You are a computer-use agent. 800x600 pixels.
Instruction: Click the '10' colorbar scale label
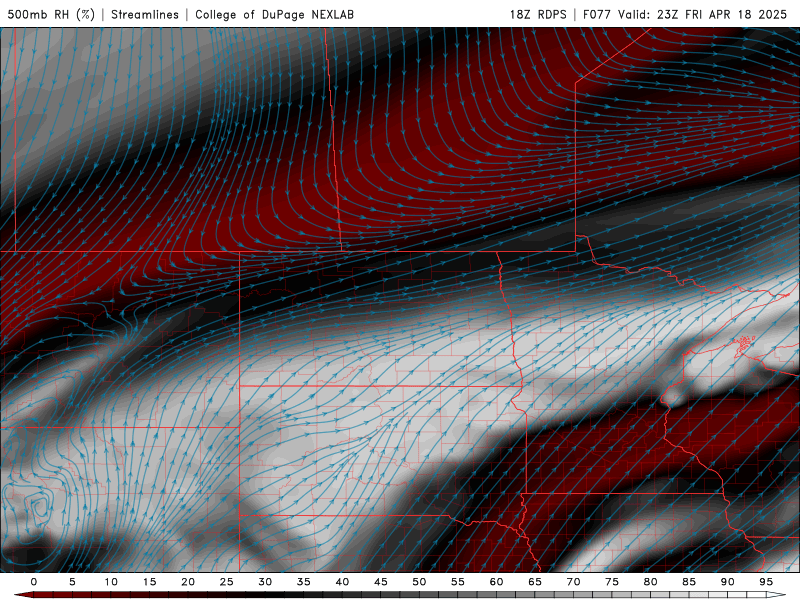coord(111,582)
